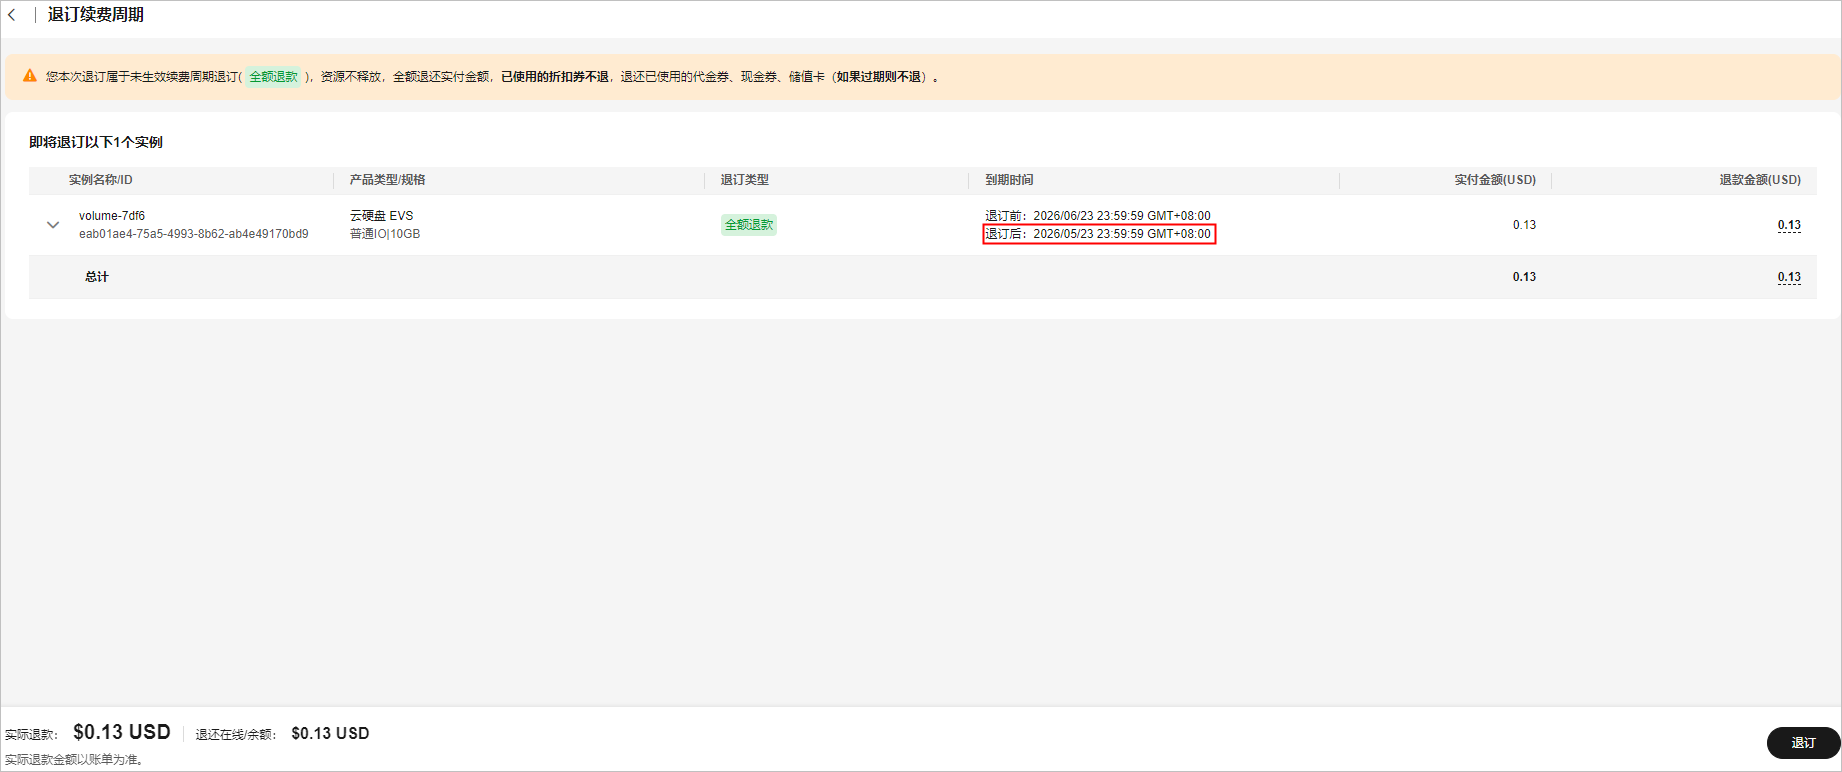Click the instance ID eab01ae4-75a5-4993-8b62-ab4e49170bd9
The width and height of the screenshot is (1842, 772).
194,234
